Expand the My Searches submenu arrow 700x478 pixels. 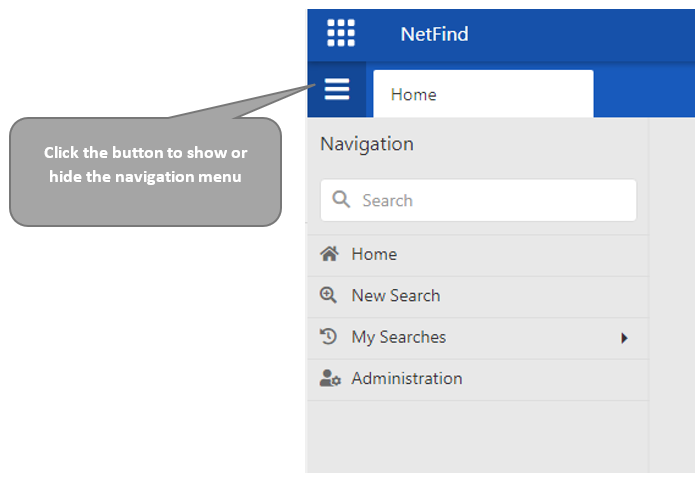click(624, 338)
